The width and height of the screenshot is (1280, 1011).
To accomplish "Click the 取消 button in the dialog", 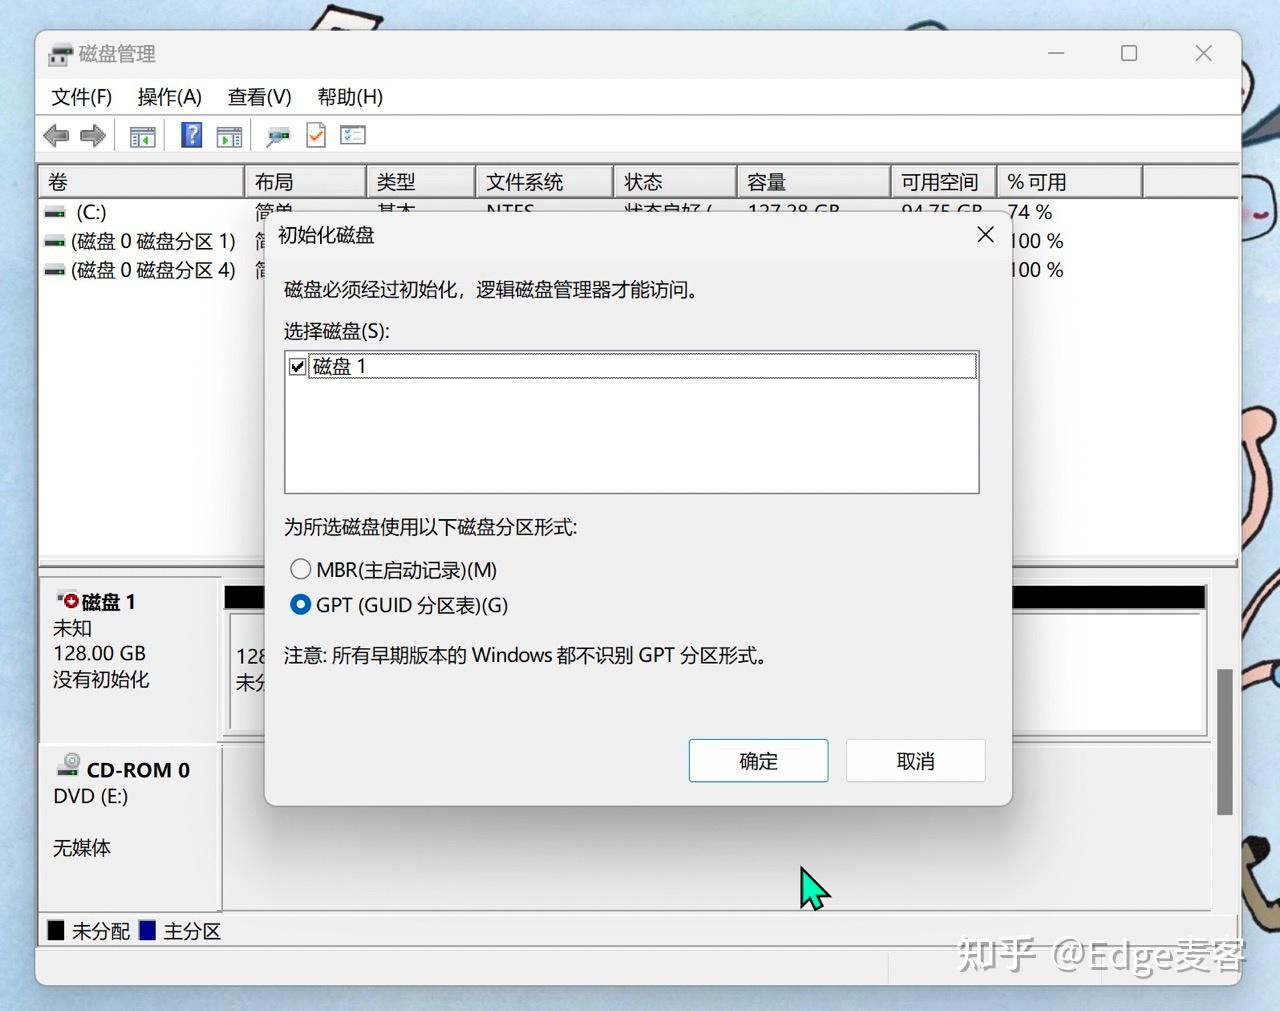I will [914, 761].
